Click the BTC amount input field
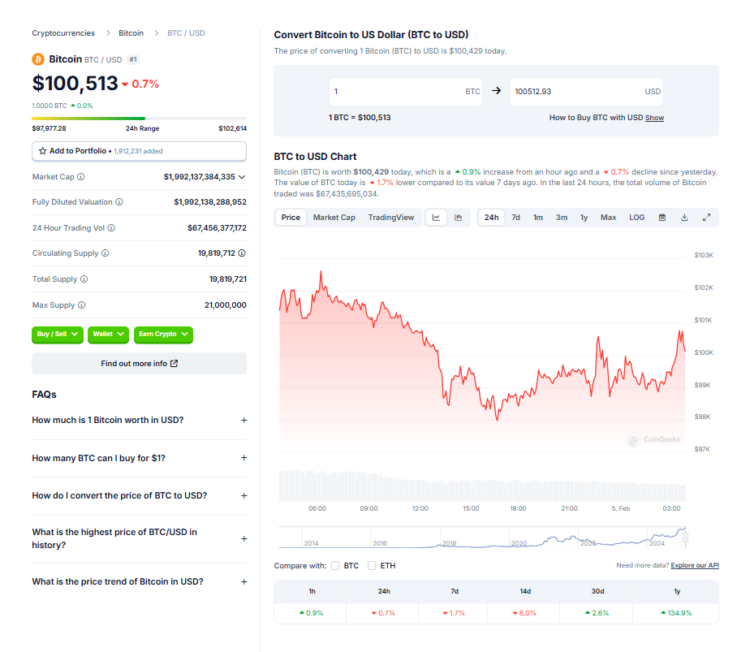Screen dimensions: 750x652 406,91
